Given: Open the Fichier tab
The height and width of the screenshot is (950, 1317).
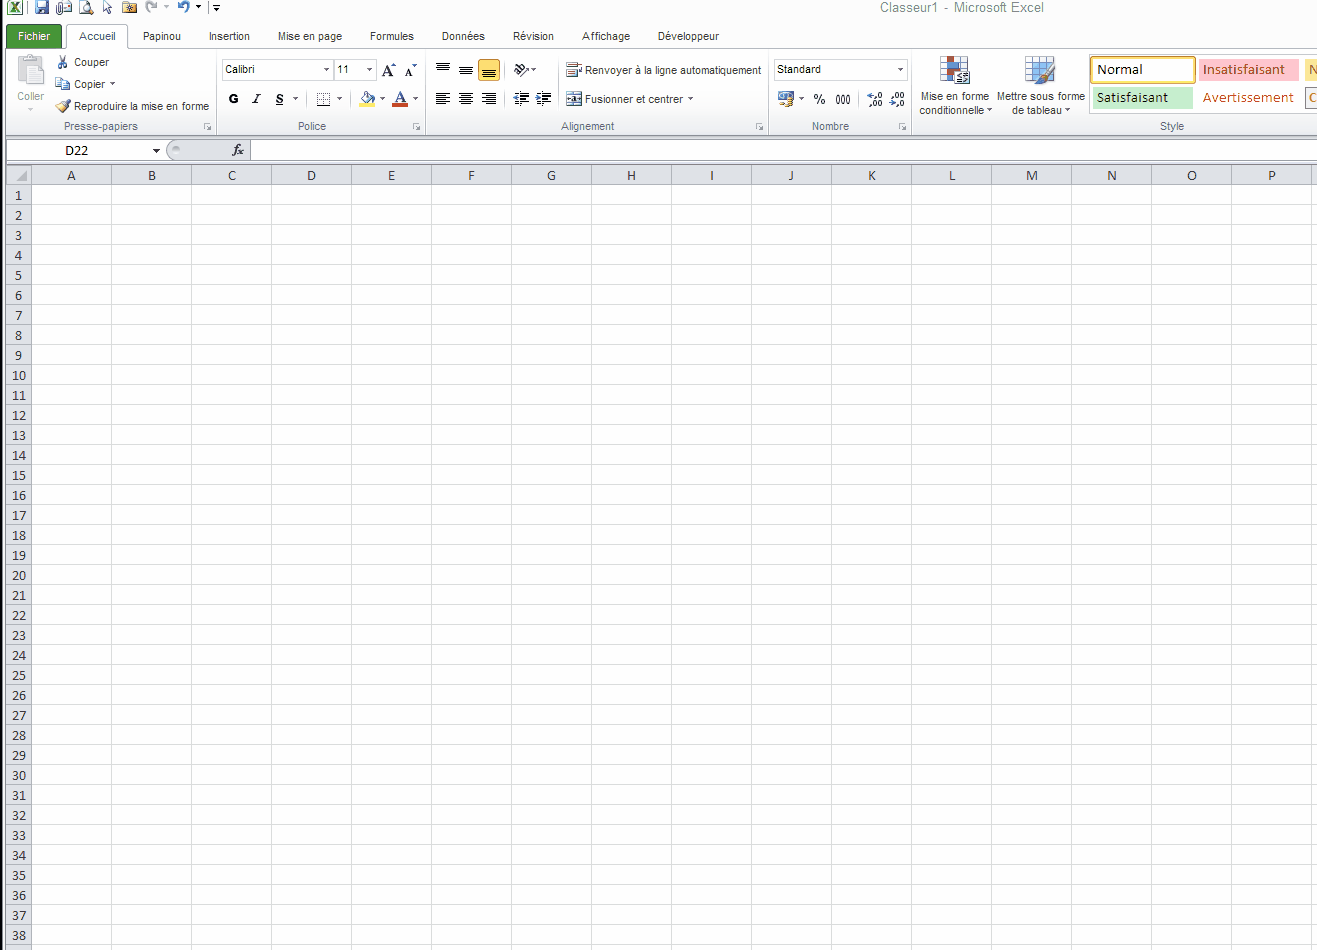Looking at the screenshot, I should [x=34, y=36].
